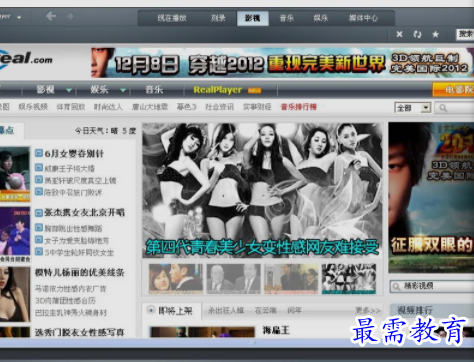Select the first thumbnail under the feature image
Screen dimensions: 474x362
pos(176,279)
